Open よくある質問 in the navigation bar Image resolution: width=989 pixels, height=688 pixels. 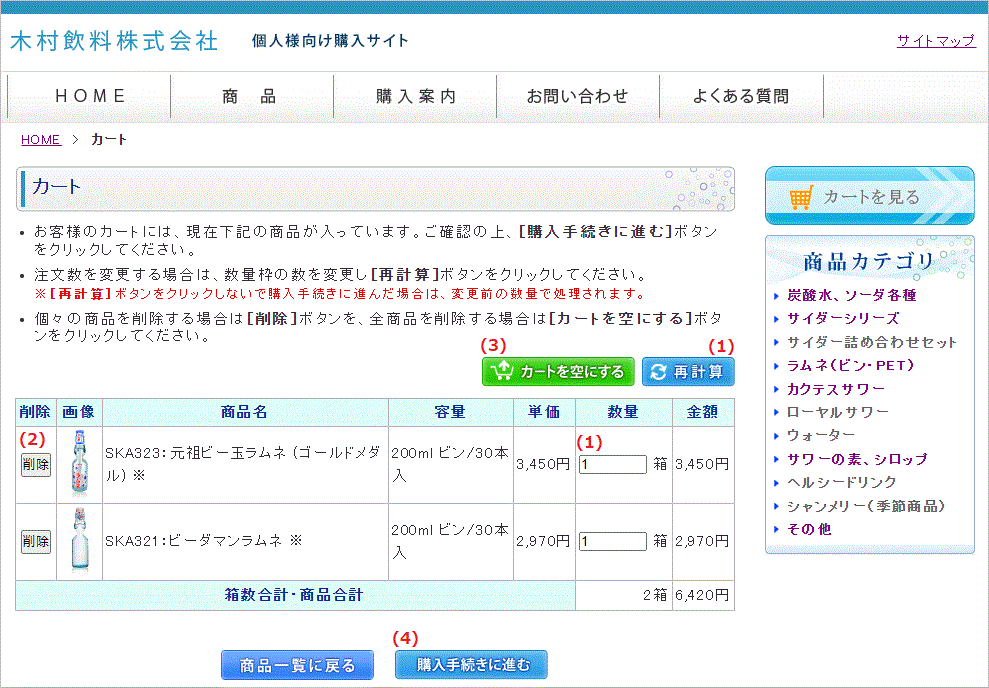pos(741,97)
